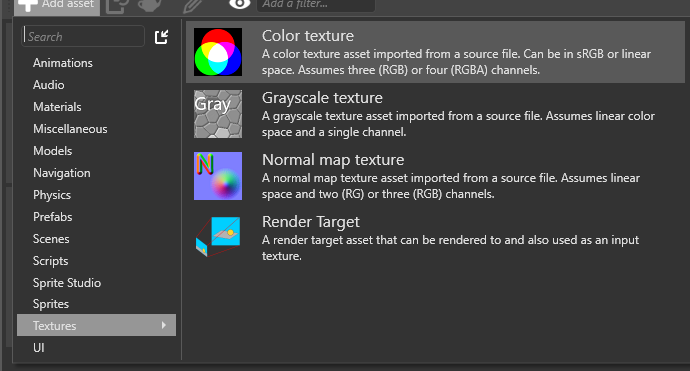Choose the Grayscale texture asset title
This screenshot has height=371, width=690.
[x=322, y=98]
